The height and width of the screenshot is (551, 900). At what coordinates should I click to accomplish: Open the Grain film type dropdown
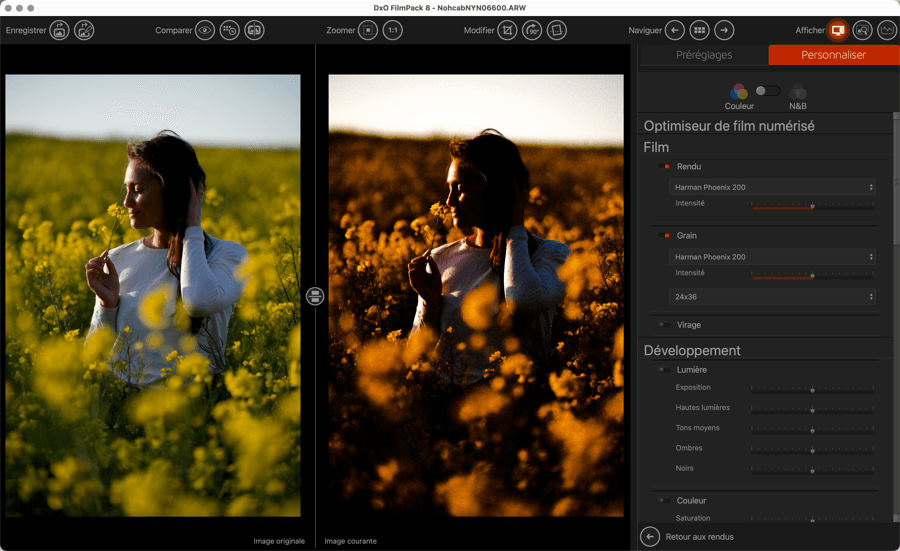772,257
